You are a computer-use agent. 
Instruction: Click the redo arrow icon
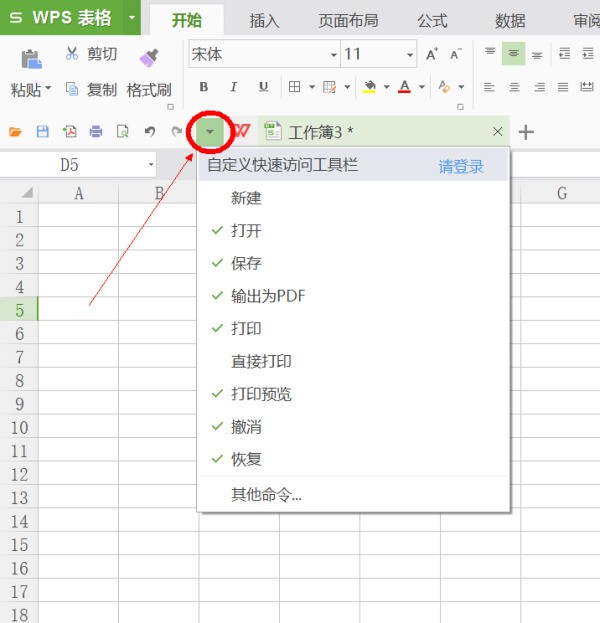pos(176,132)
